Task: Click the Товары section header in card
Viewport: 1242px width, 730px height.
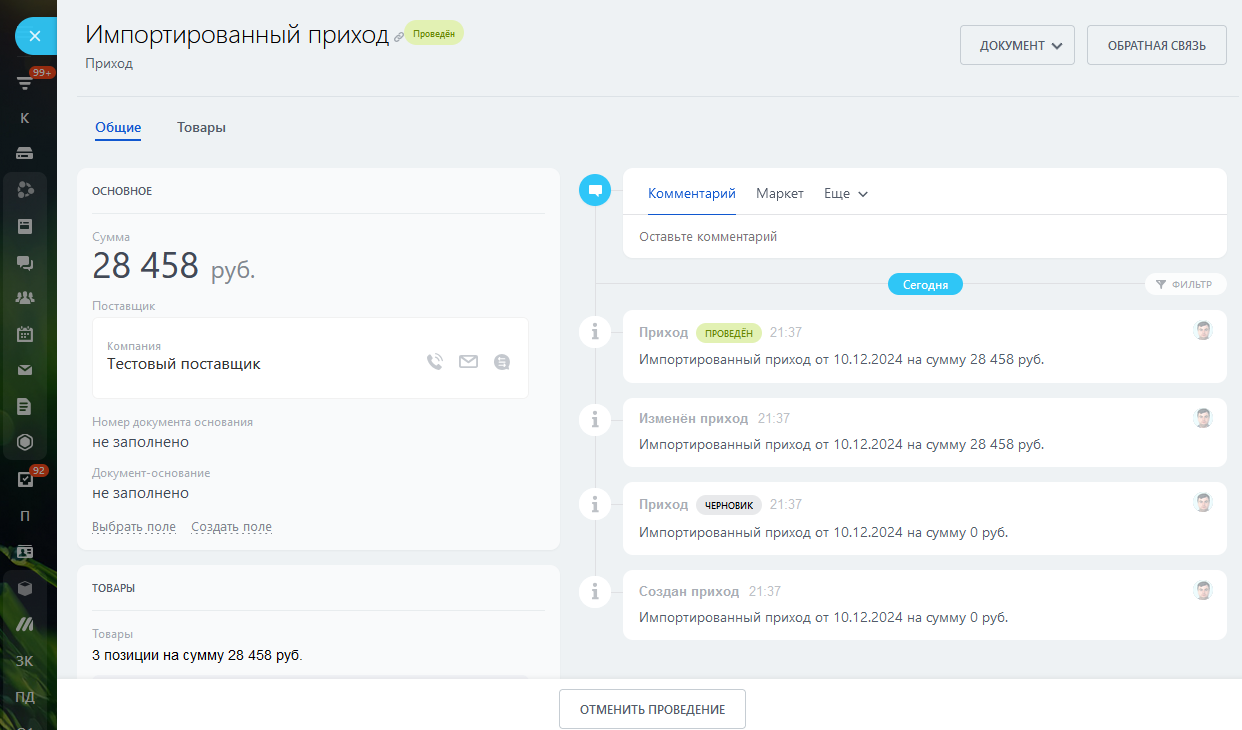Action: point(113,588)
